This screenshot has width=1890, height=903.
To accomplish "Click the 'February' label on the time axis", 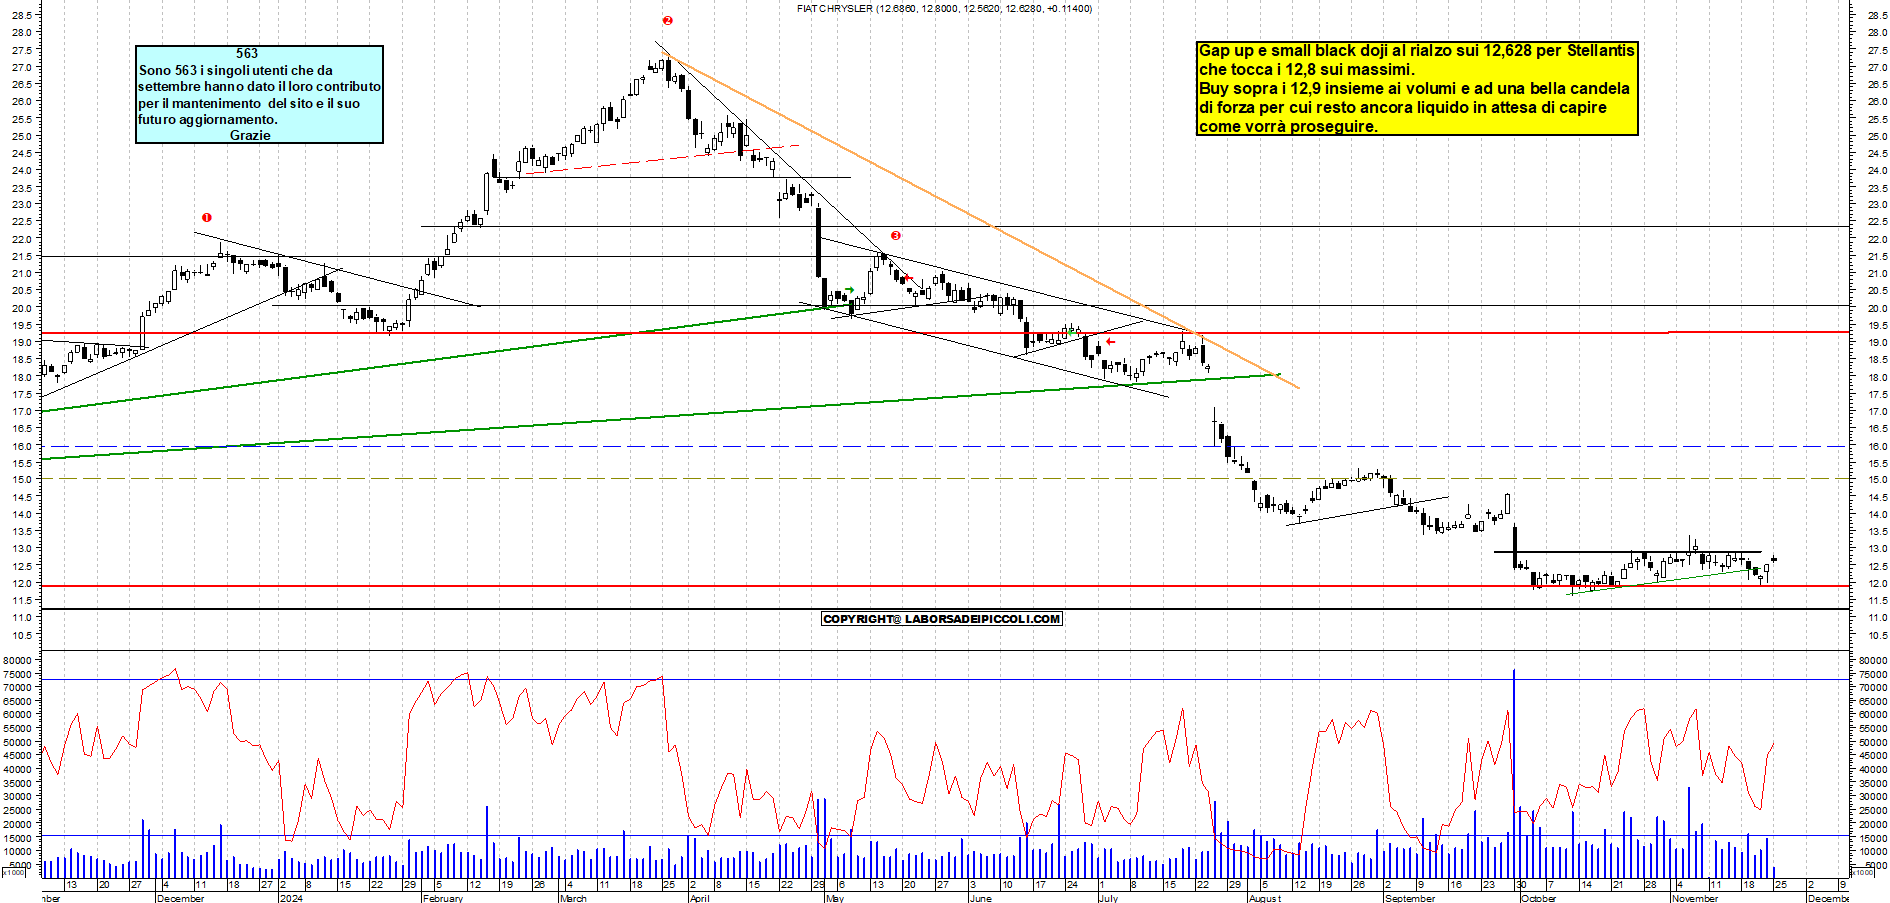I will (443, 898).
